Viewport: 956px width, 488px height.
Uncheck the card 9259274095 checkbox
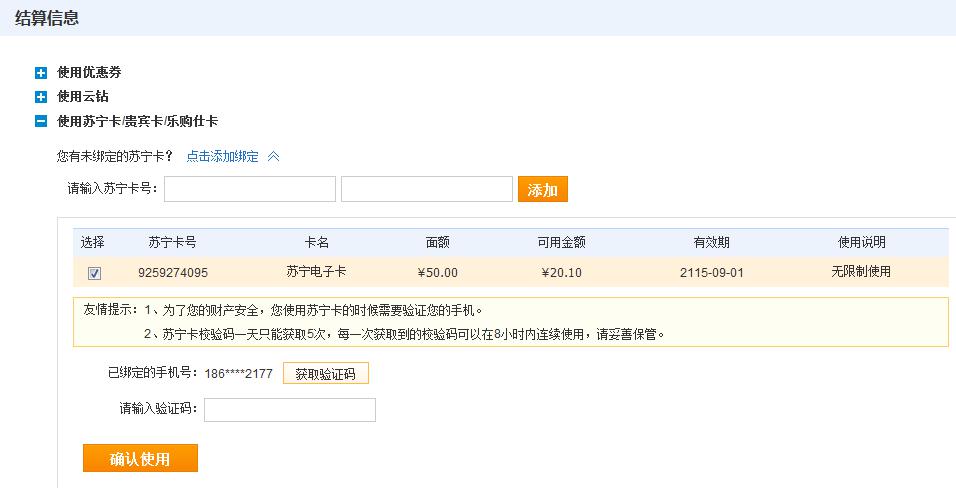click(x=94, y=273)
